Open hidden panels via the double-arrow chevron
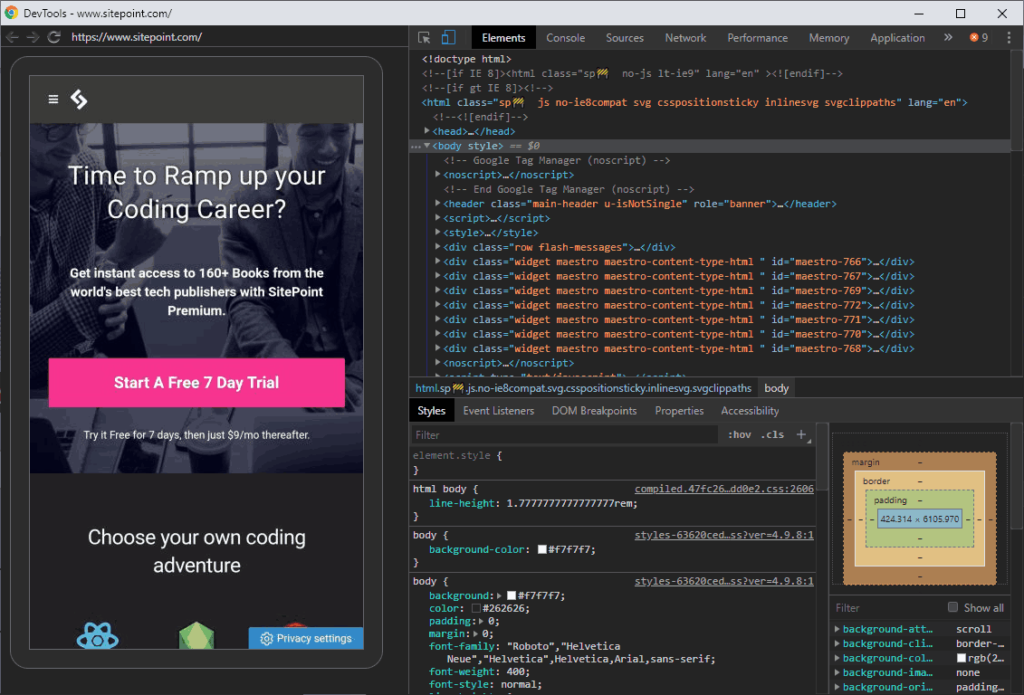Viewport: 1024px width, 695px height. click(946, 37)
